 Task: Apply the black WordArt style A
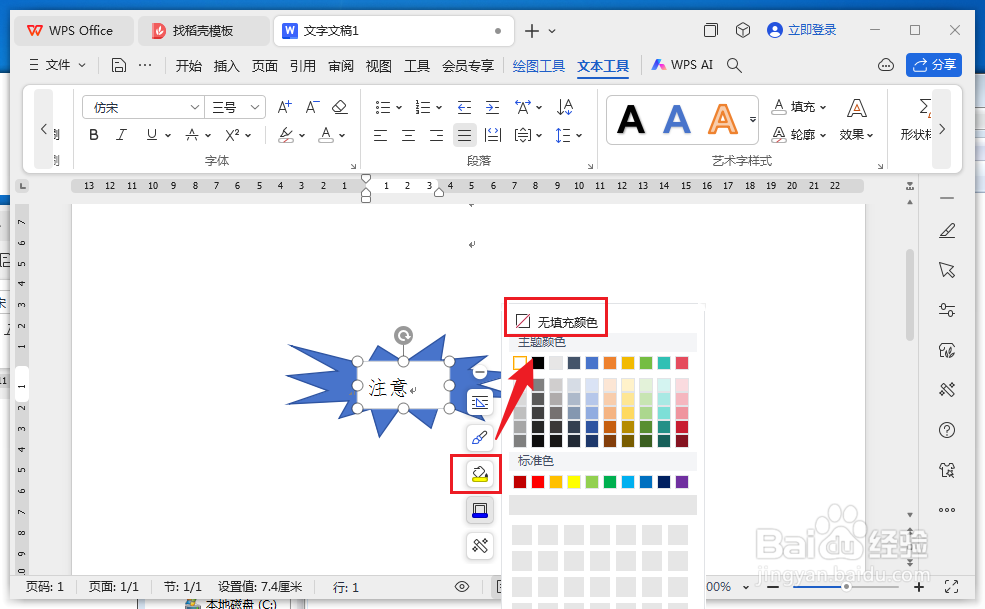pyautogui.click(x=631, y=119)
